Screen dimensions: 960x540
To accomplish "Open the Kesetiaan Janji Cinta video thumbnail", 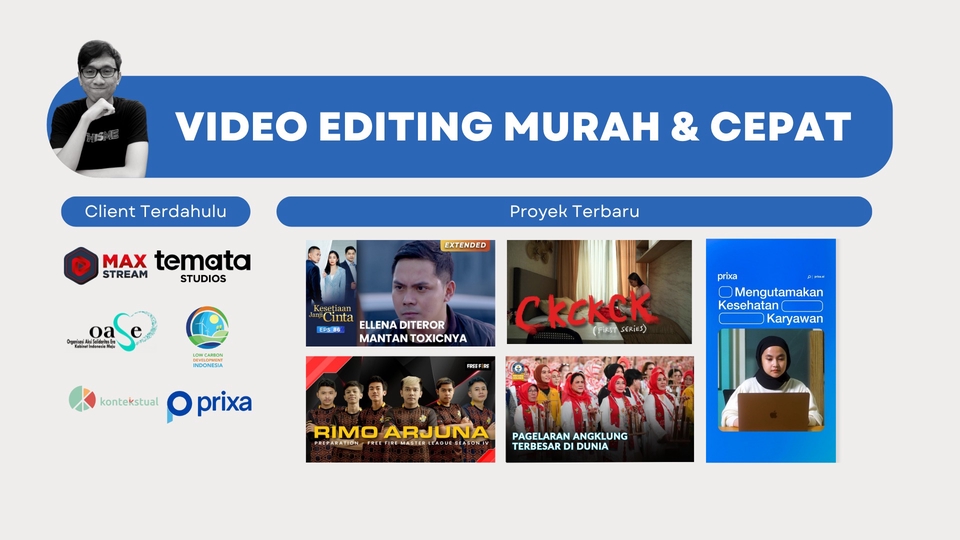I will pos(400,293).
